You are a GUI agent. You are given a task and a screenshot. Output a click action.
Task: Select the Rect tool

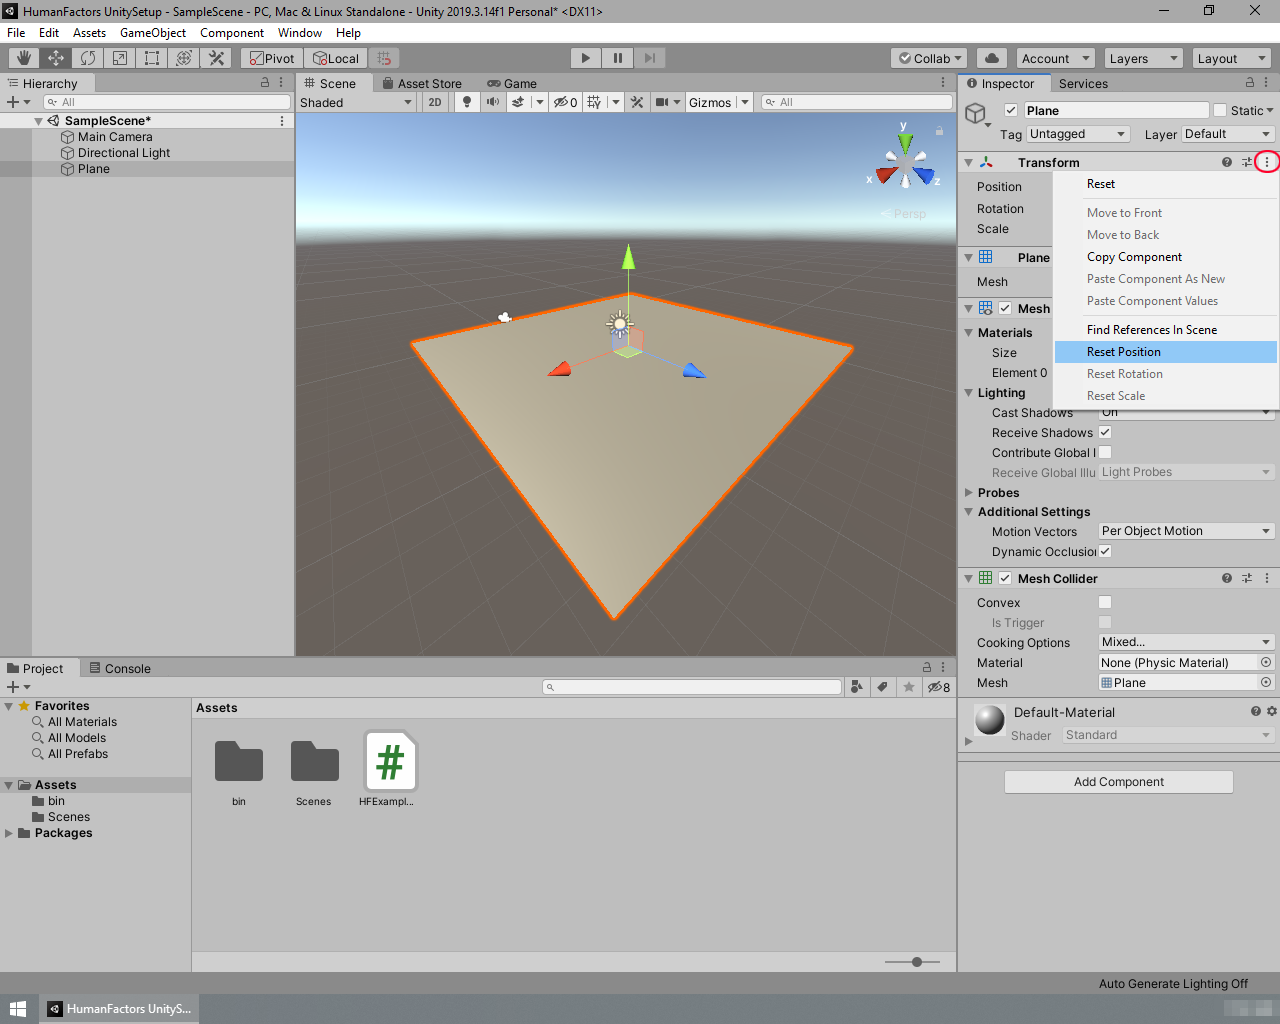[x=152, y=58]
